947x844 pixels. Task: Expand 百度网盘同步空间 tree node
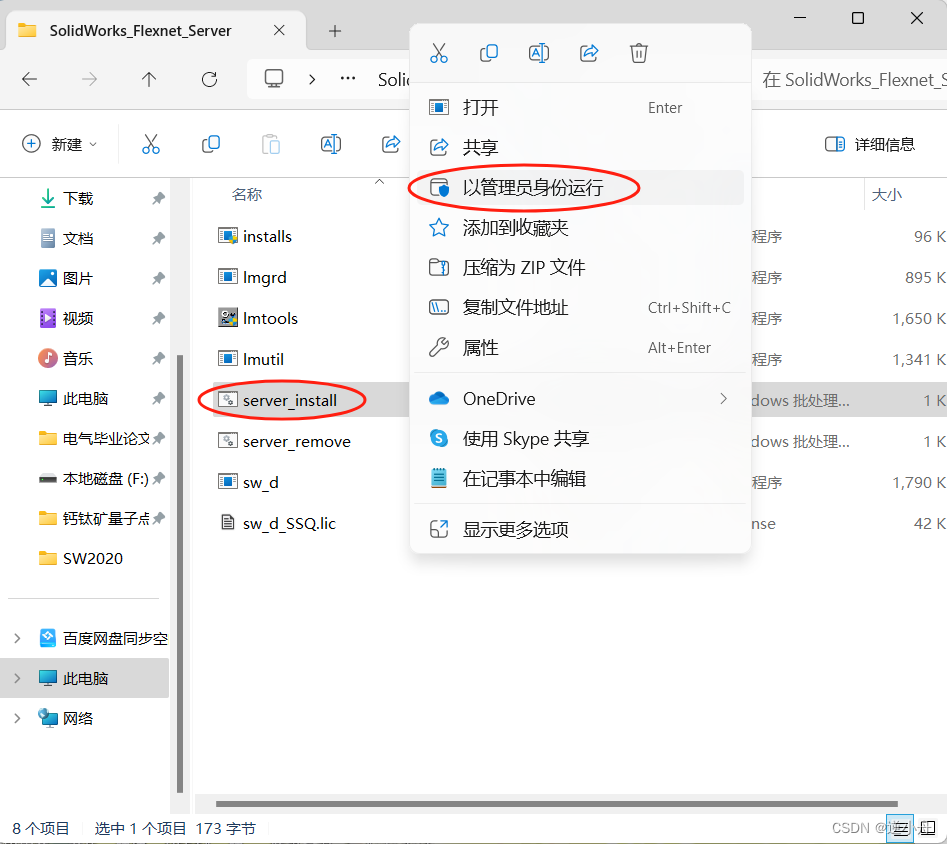(x=17, y=639)
